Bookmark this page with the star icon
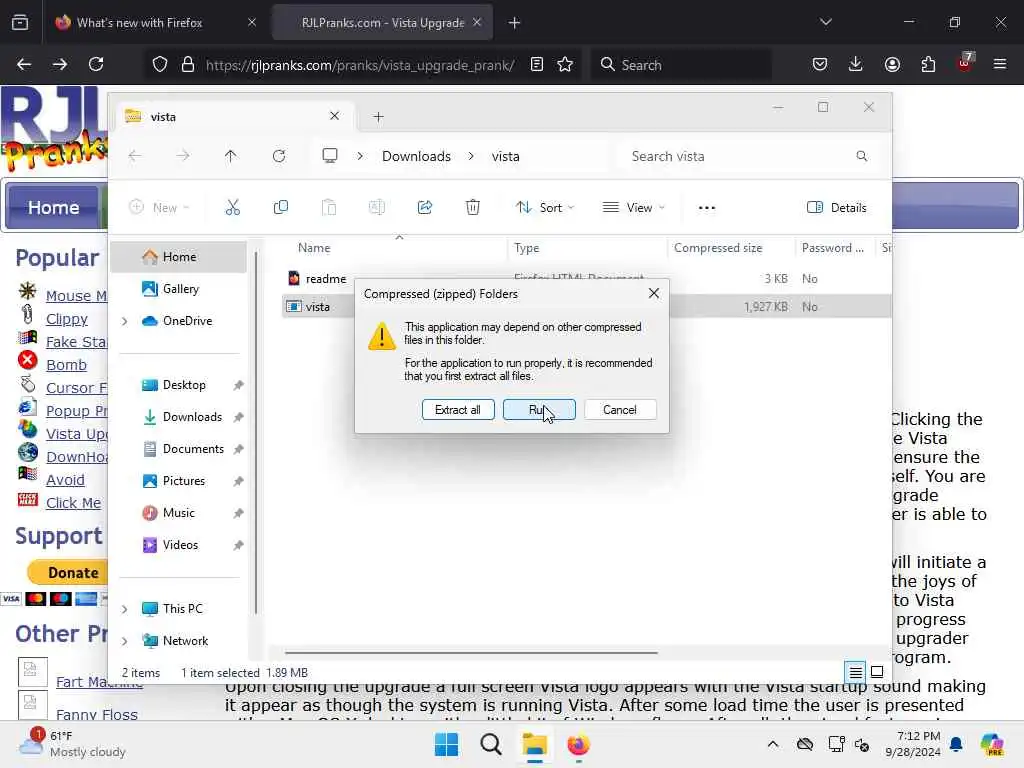Viewport: 1024px width, 768px height. click(565, 64)
